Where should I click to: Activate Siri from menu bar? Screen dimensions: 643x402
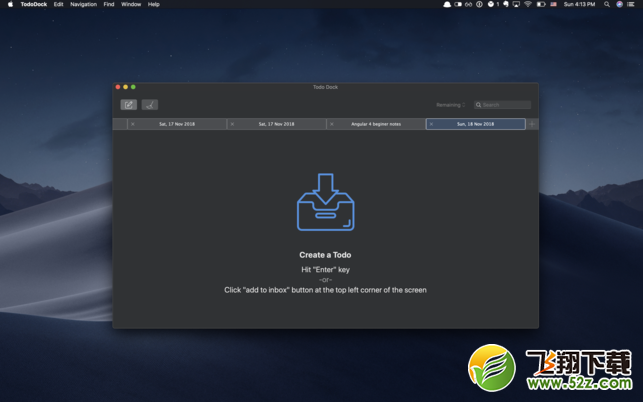tap(620, 4)
